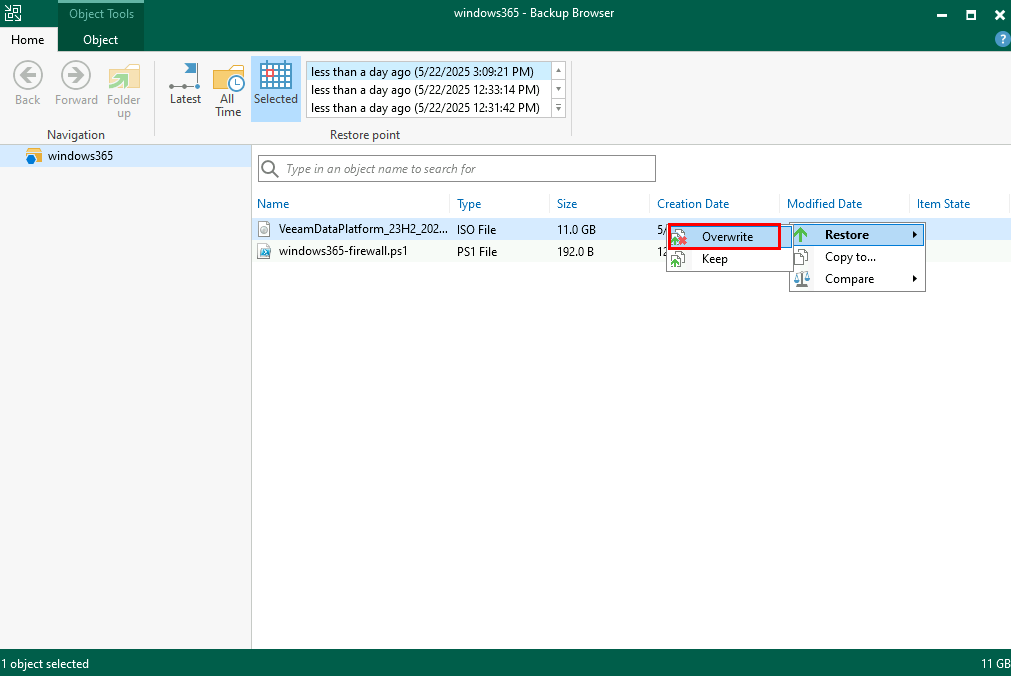
Task: Open the Compare context menu entry
Action: [x=858, y=279]
